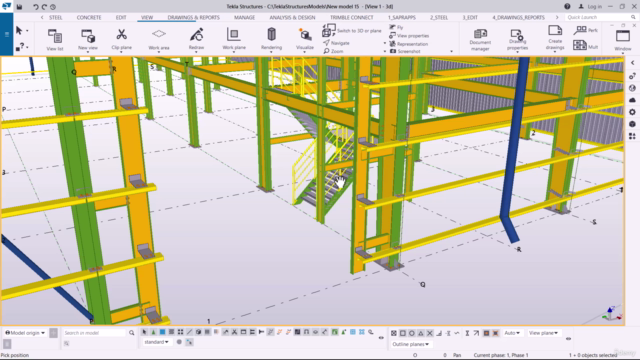The height and width of the screenshot is (360, 640).
Task: Switch to DRAWINGS & REPORTS tab
Action: tap(193, 18)
